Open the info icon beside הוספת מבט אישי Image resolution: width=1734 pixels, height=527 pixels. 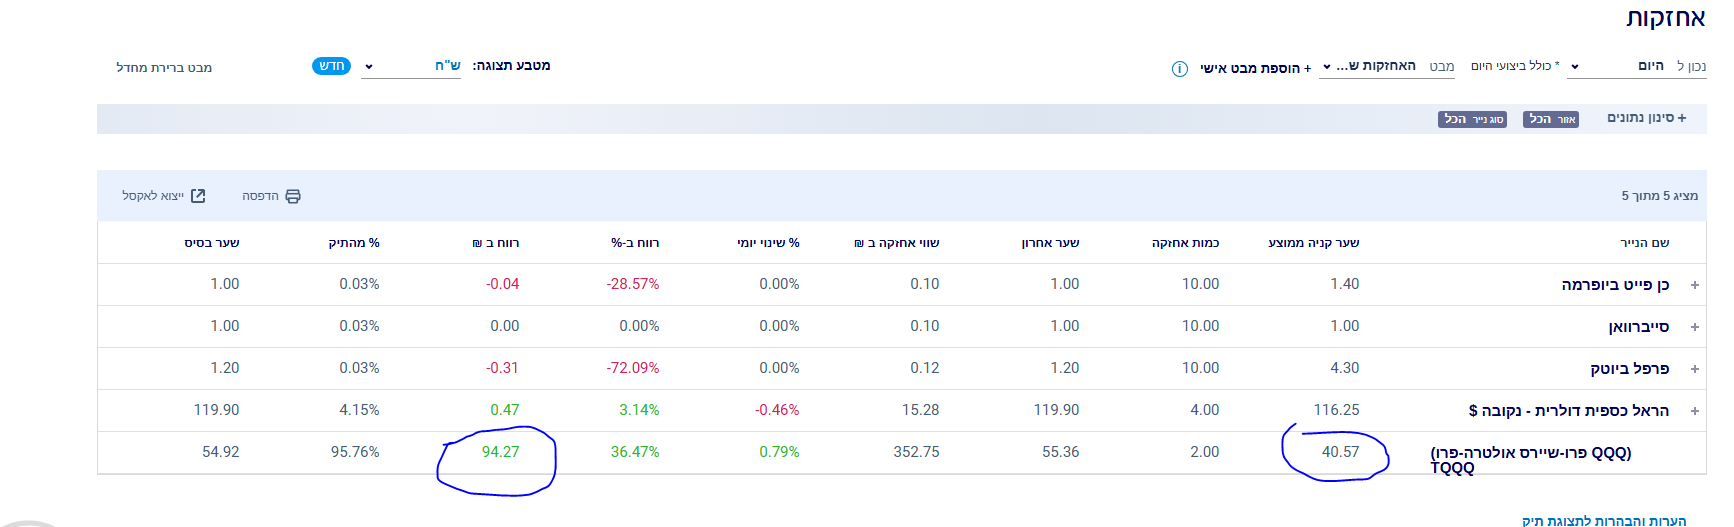click(1180, 69)
